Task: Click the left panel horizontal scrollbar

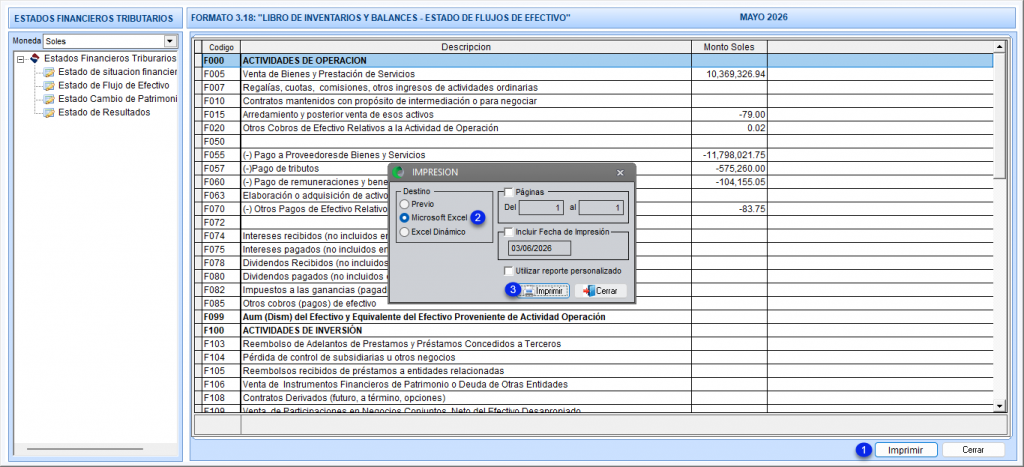Action: pyautogui.click(x=85, y=449)
